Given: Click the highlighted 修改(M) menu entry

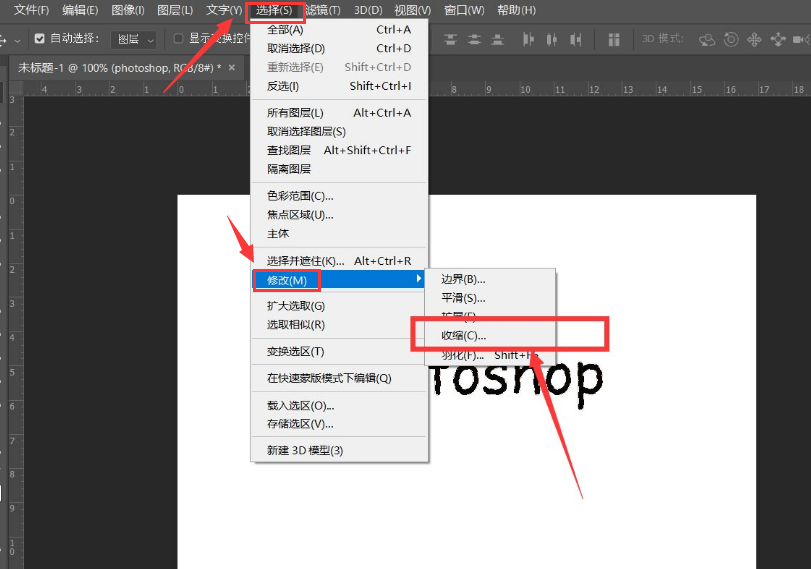Looking at the screenshot, I should (x=339, y=280).
